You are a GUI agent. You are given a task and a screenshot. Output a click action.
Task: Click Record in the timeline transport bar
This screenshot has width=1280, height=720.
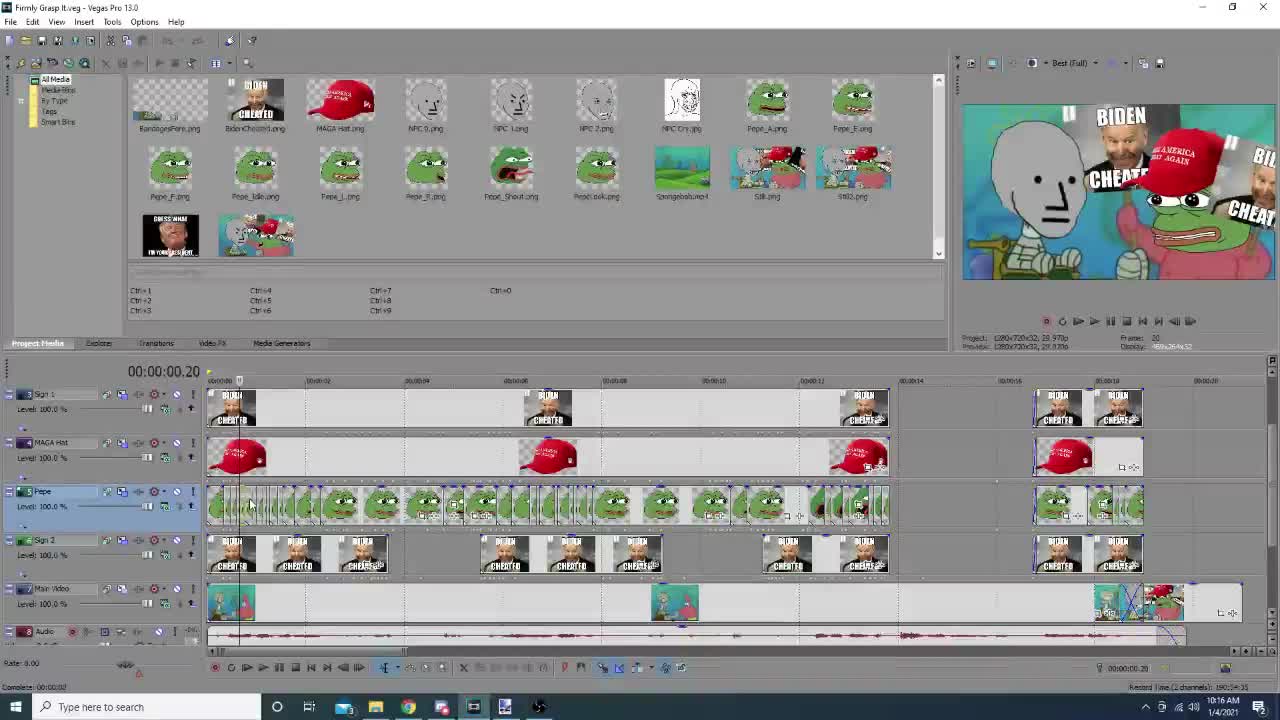coord(215,668)
